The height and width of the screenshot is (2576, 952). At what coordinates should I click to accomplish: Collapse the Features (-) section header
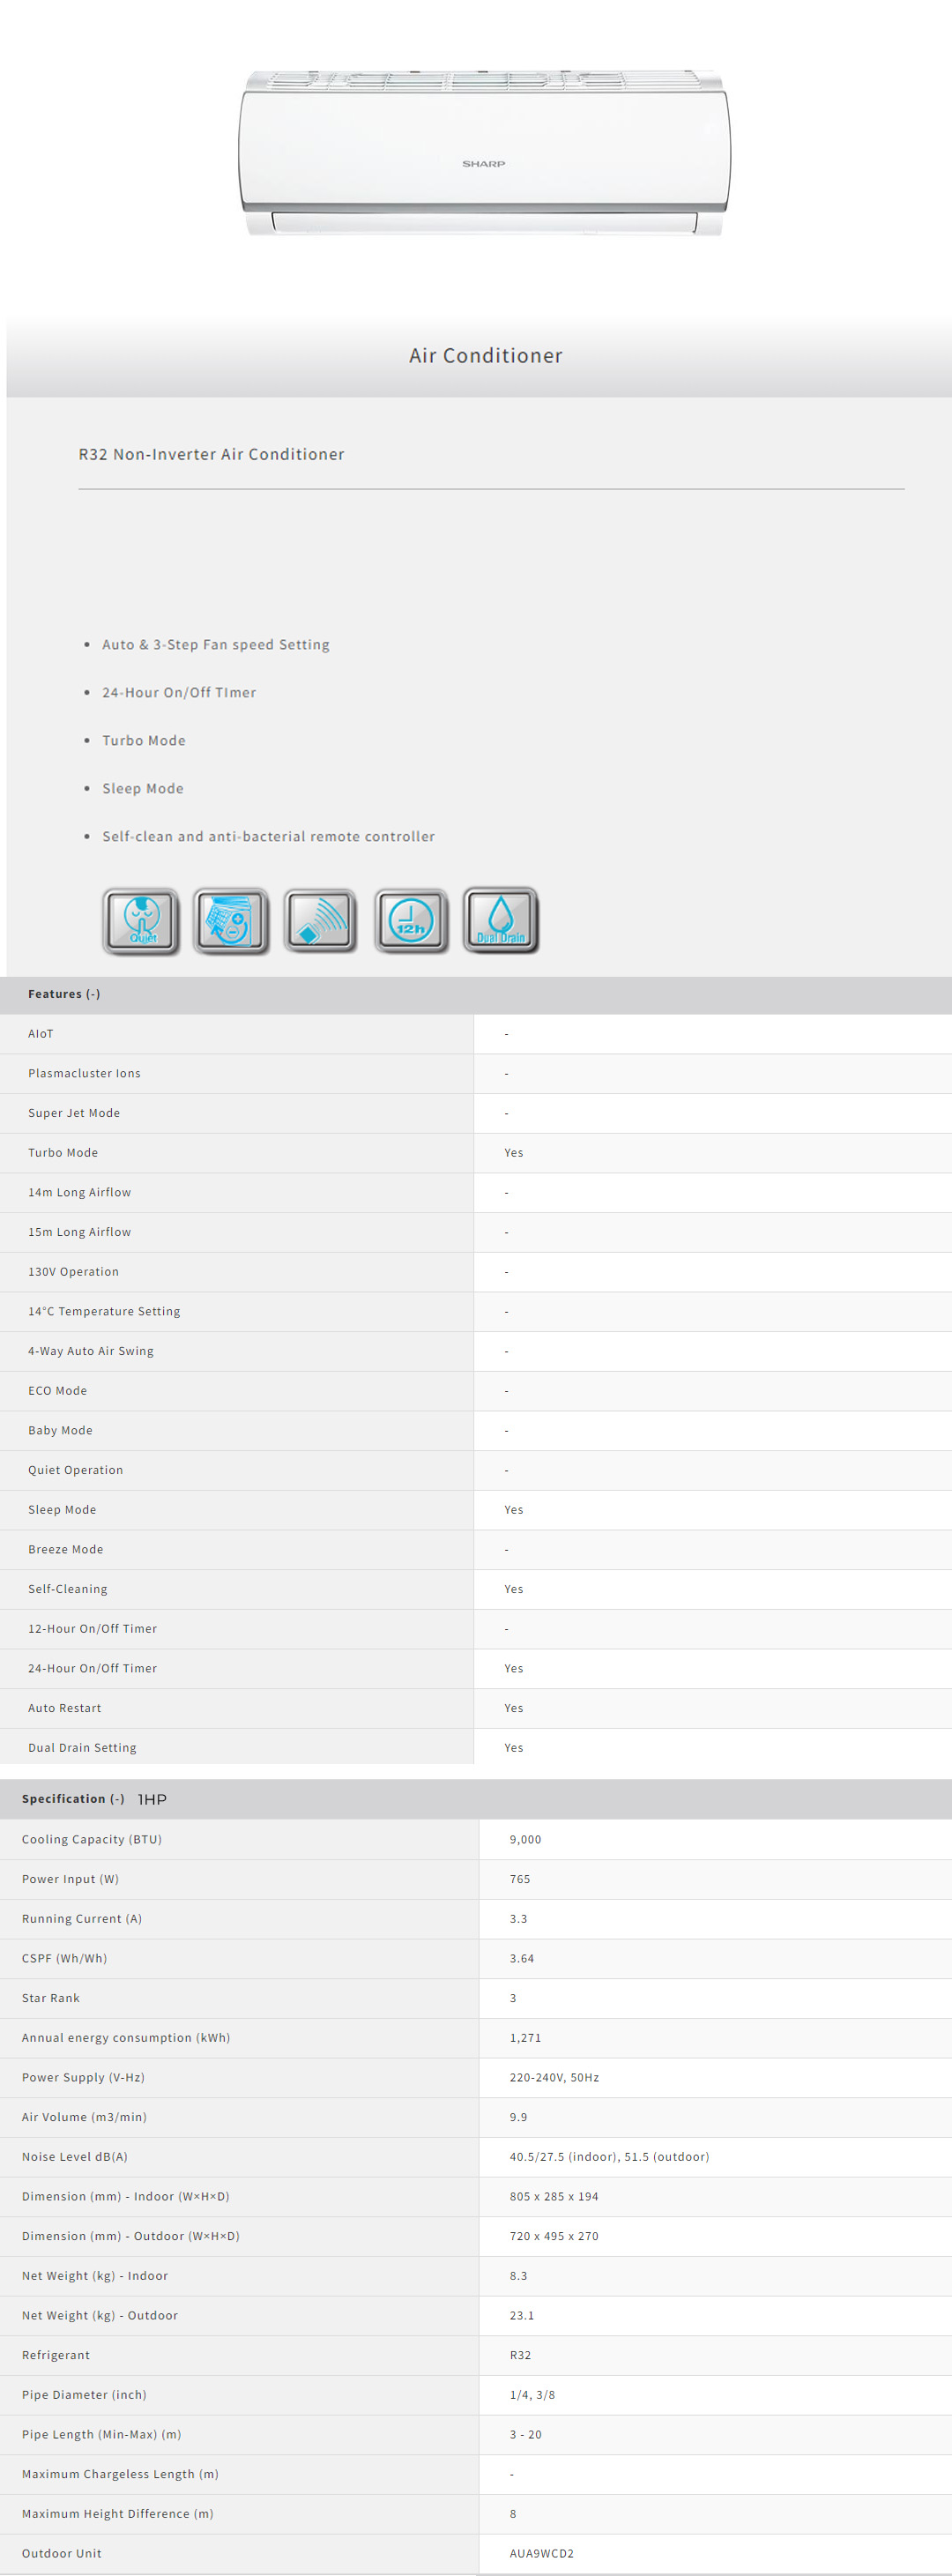[x=64, y=994]
